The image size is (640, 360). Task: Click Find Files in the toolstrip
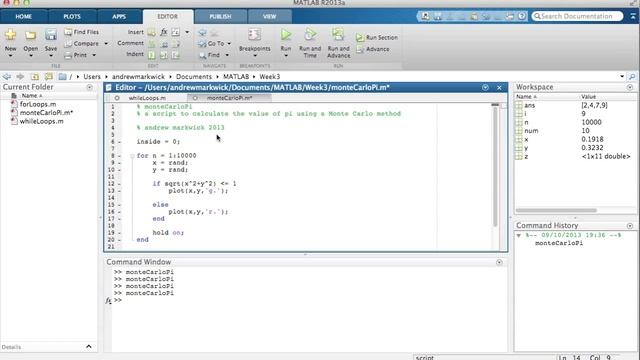(x=82, y=32)
